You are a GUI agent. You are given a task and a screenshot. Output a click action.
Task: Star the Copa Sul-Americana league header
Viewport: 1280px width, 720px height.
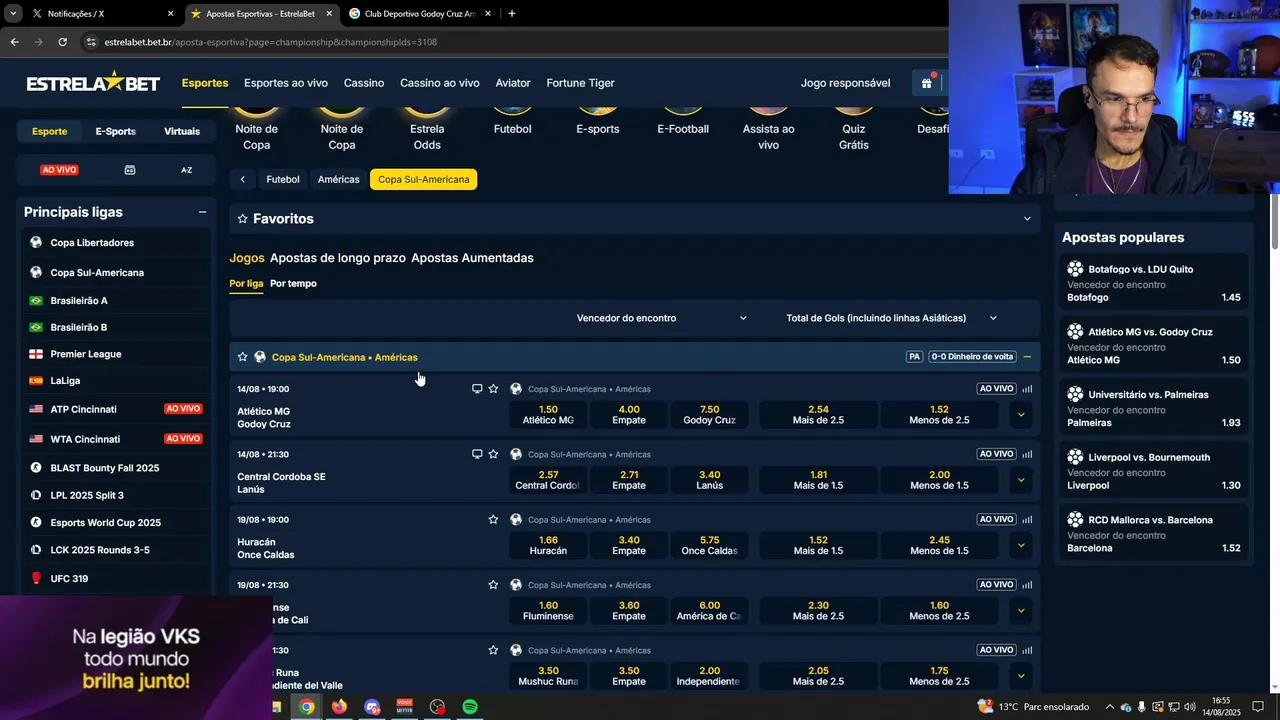[242, 357]
